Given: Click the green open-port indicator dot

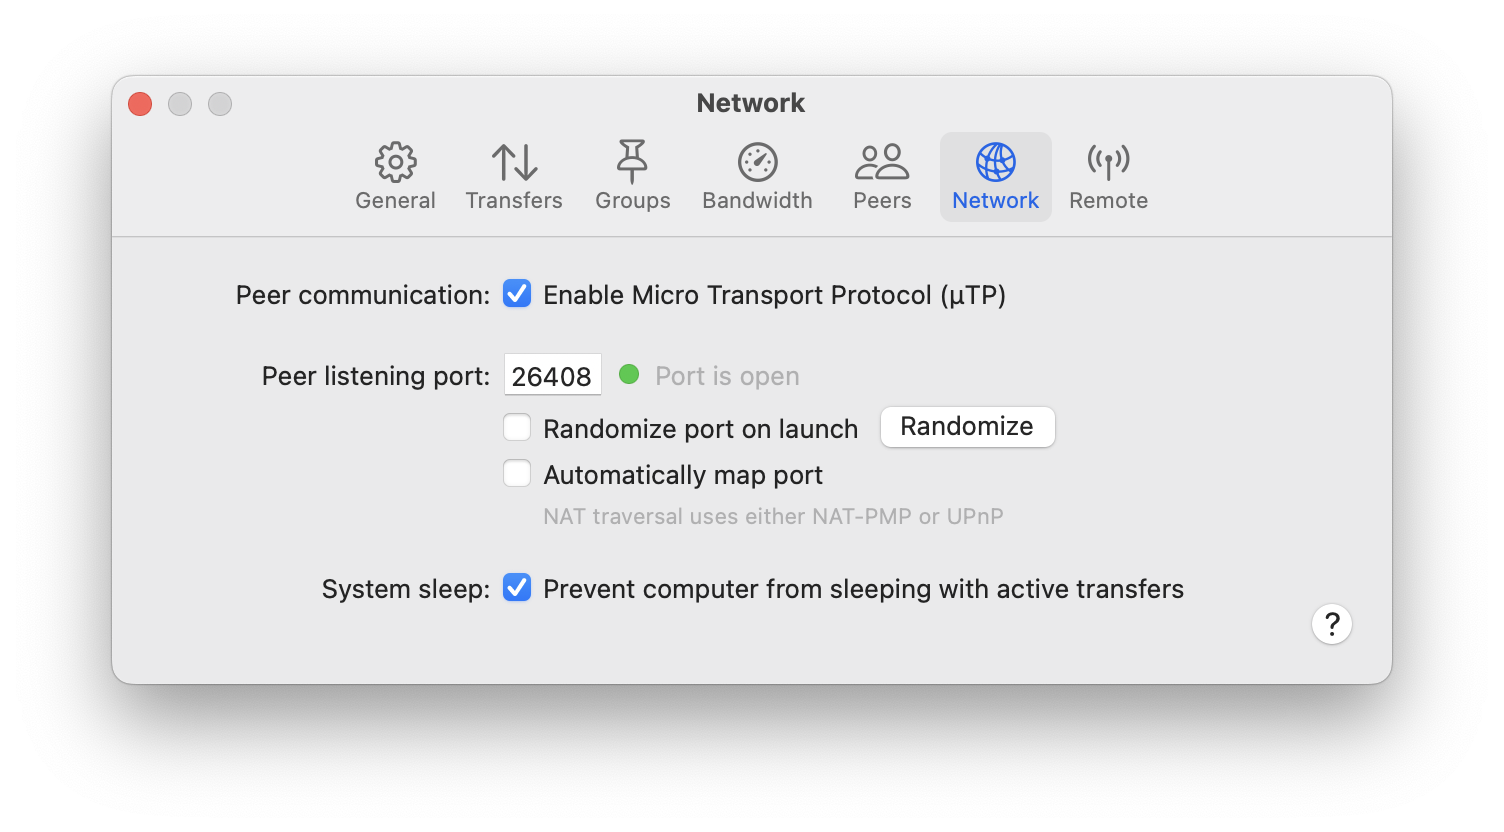Looking at the screenshot, I should tap(629, 374).
